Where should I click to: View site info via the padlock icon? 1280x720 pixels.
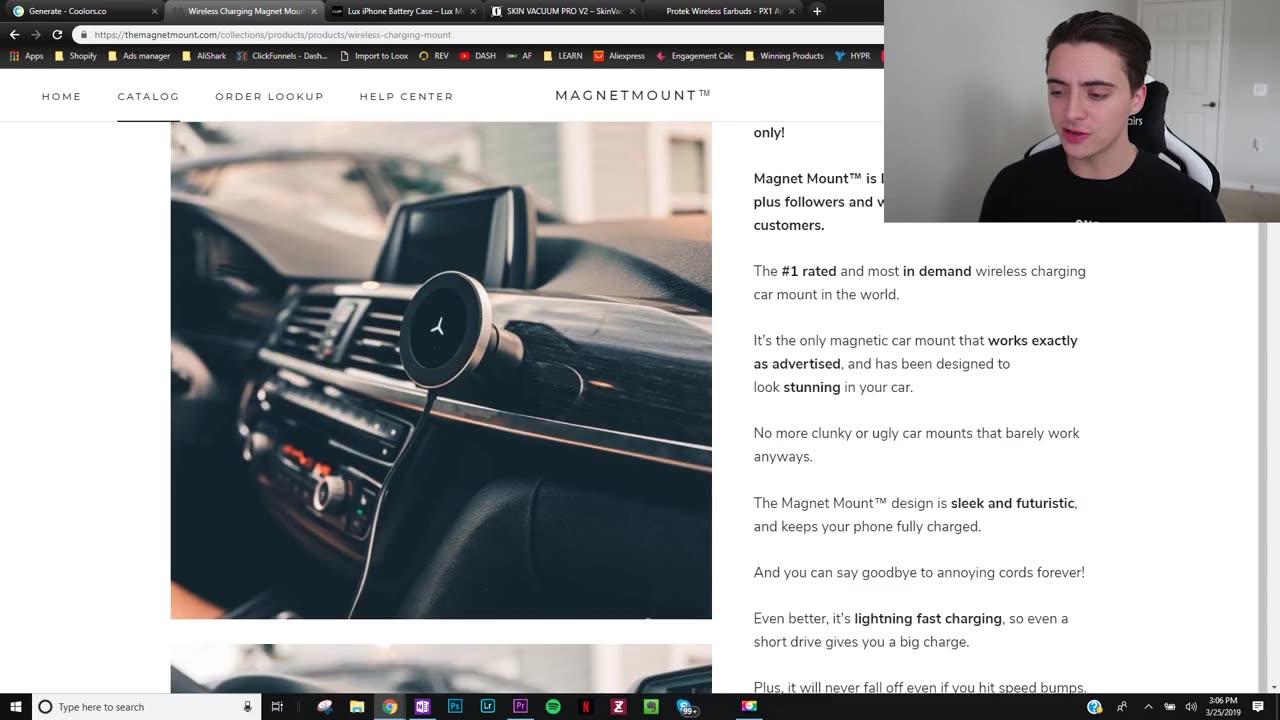84,34
